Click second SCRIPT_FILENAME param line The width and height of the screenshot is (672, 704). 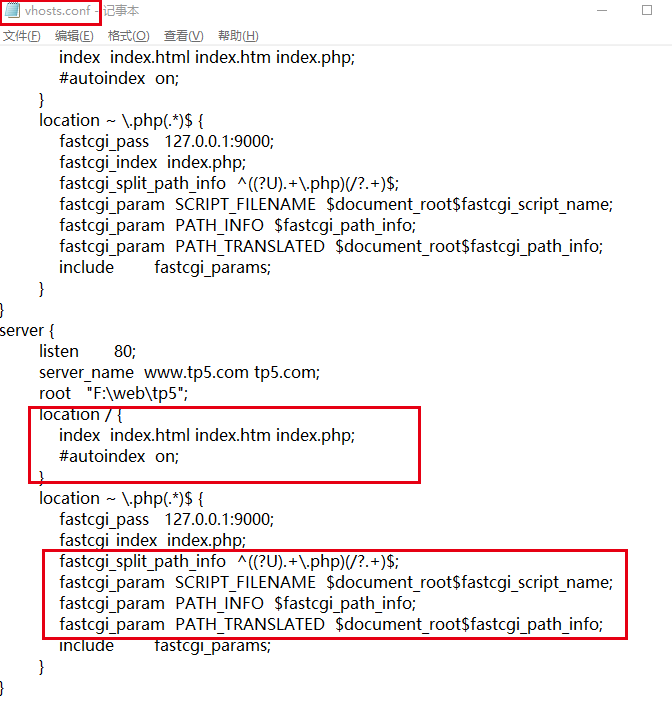click(x=336, y=583)
